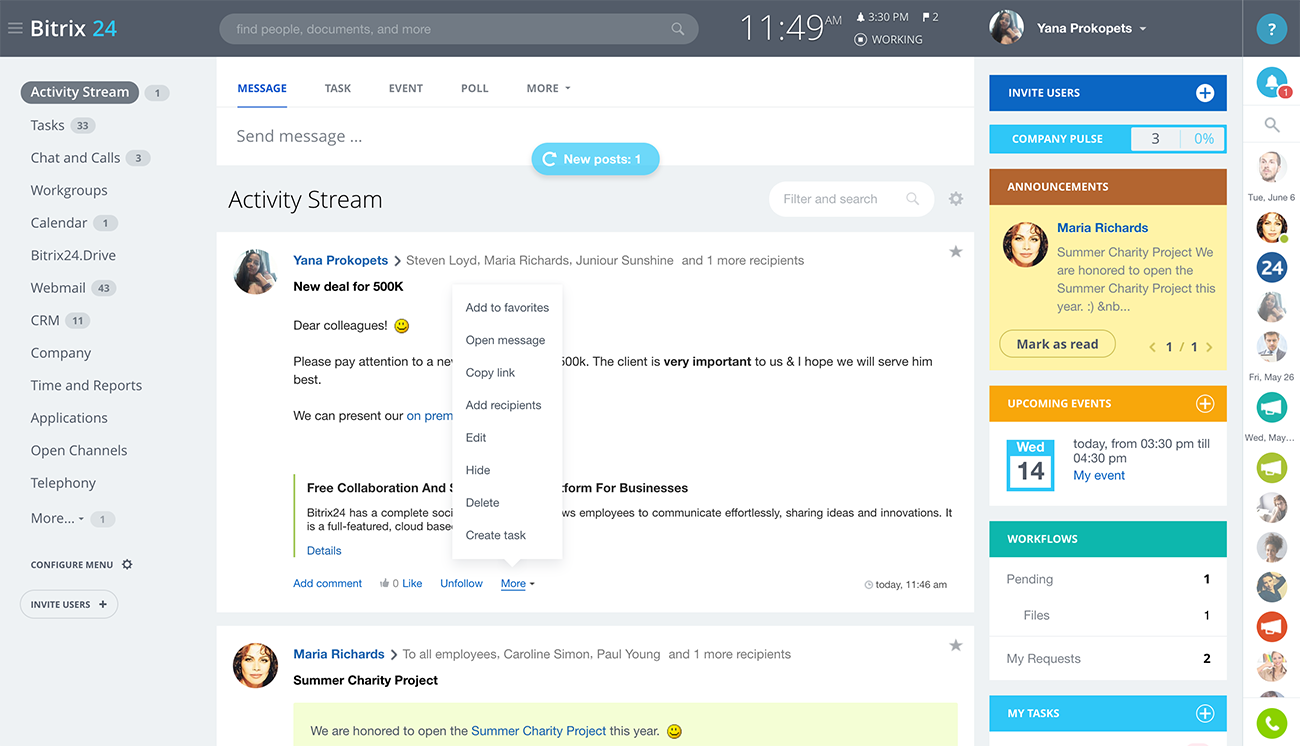Open the hamburger menu next to Bitrix24 logo
The image size is (1300, 746).
14,28
